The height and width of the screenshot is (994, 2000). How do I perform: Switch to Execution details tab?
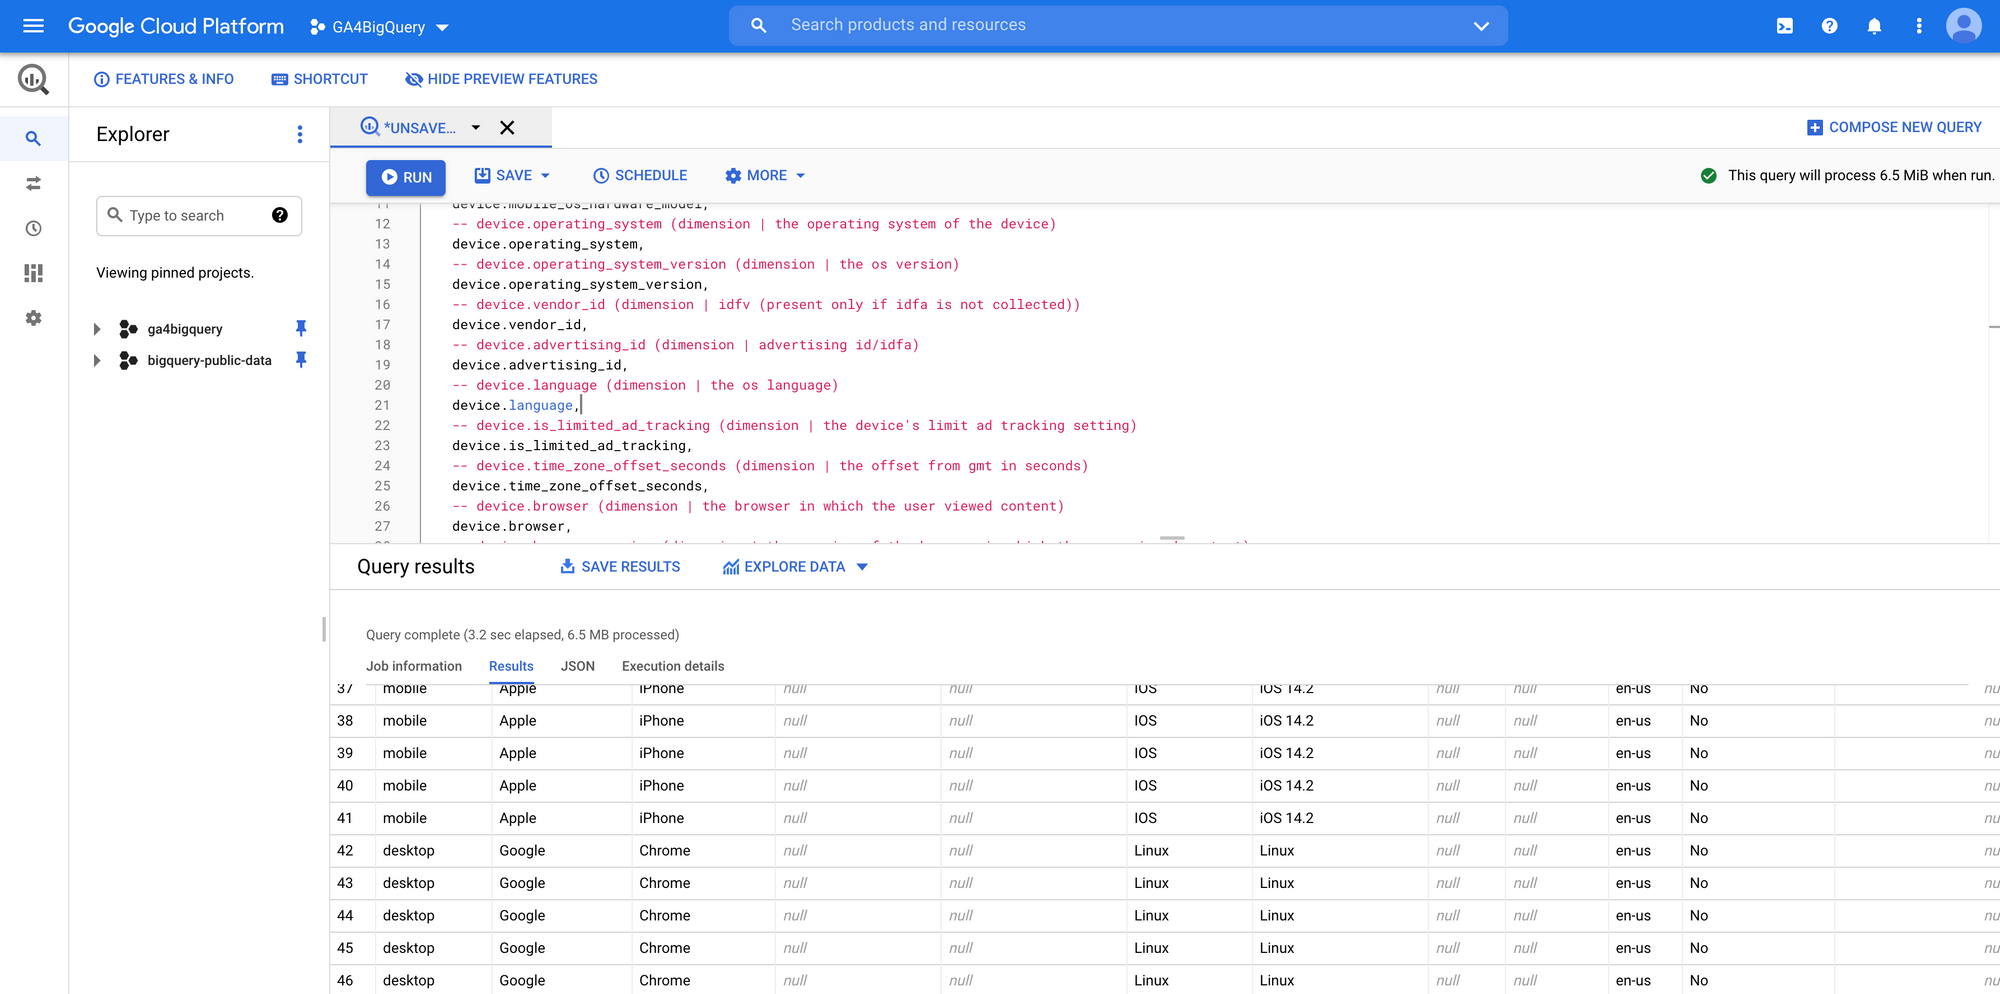(673, 666)
